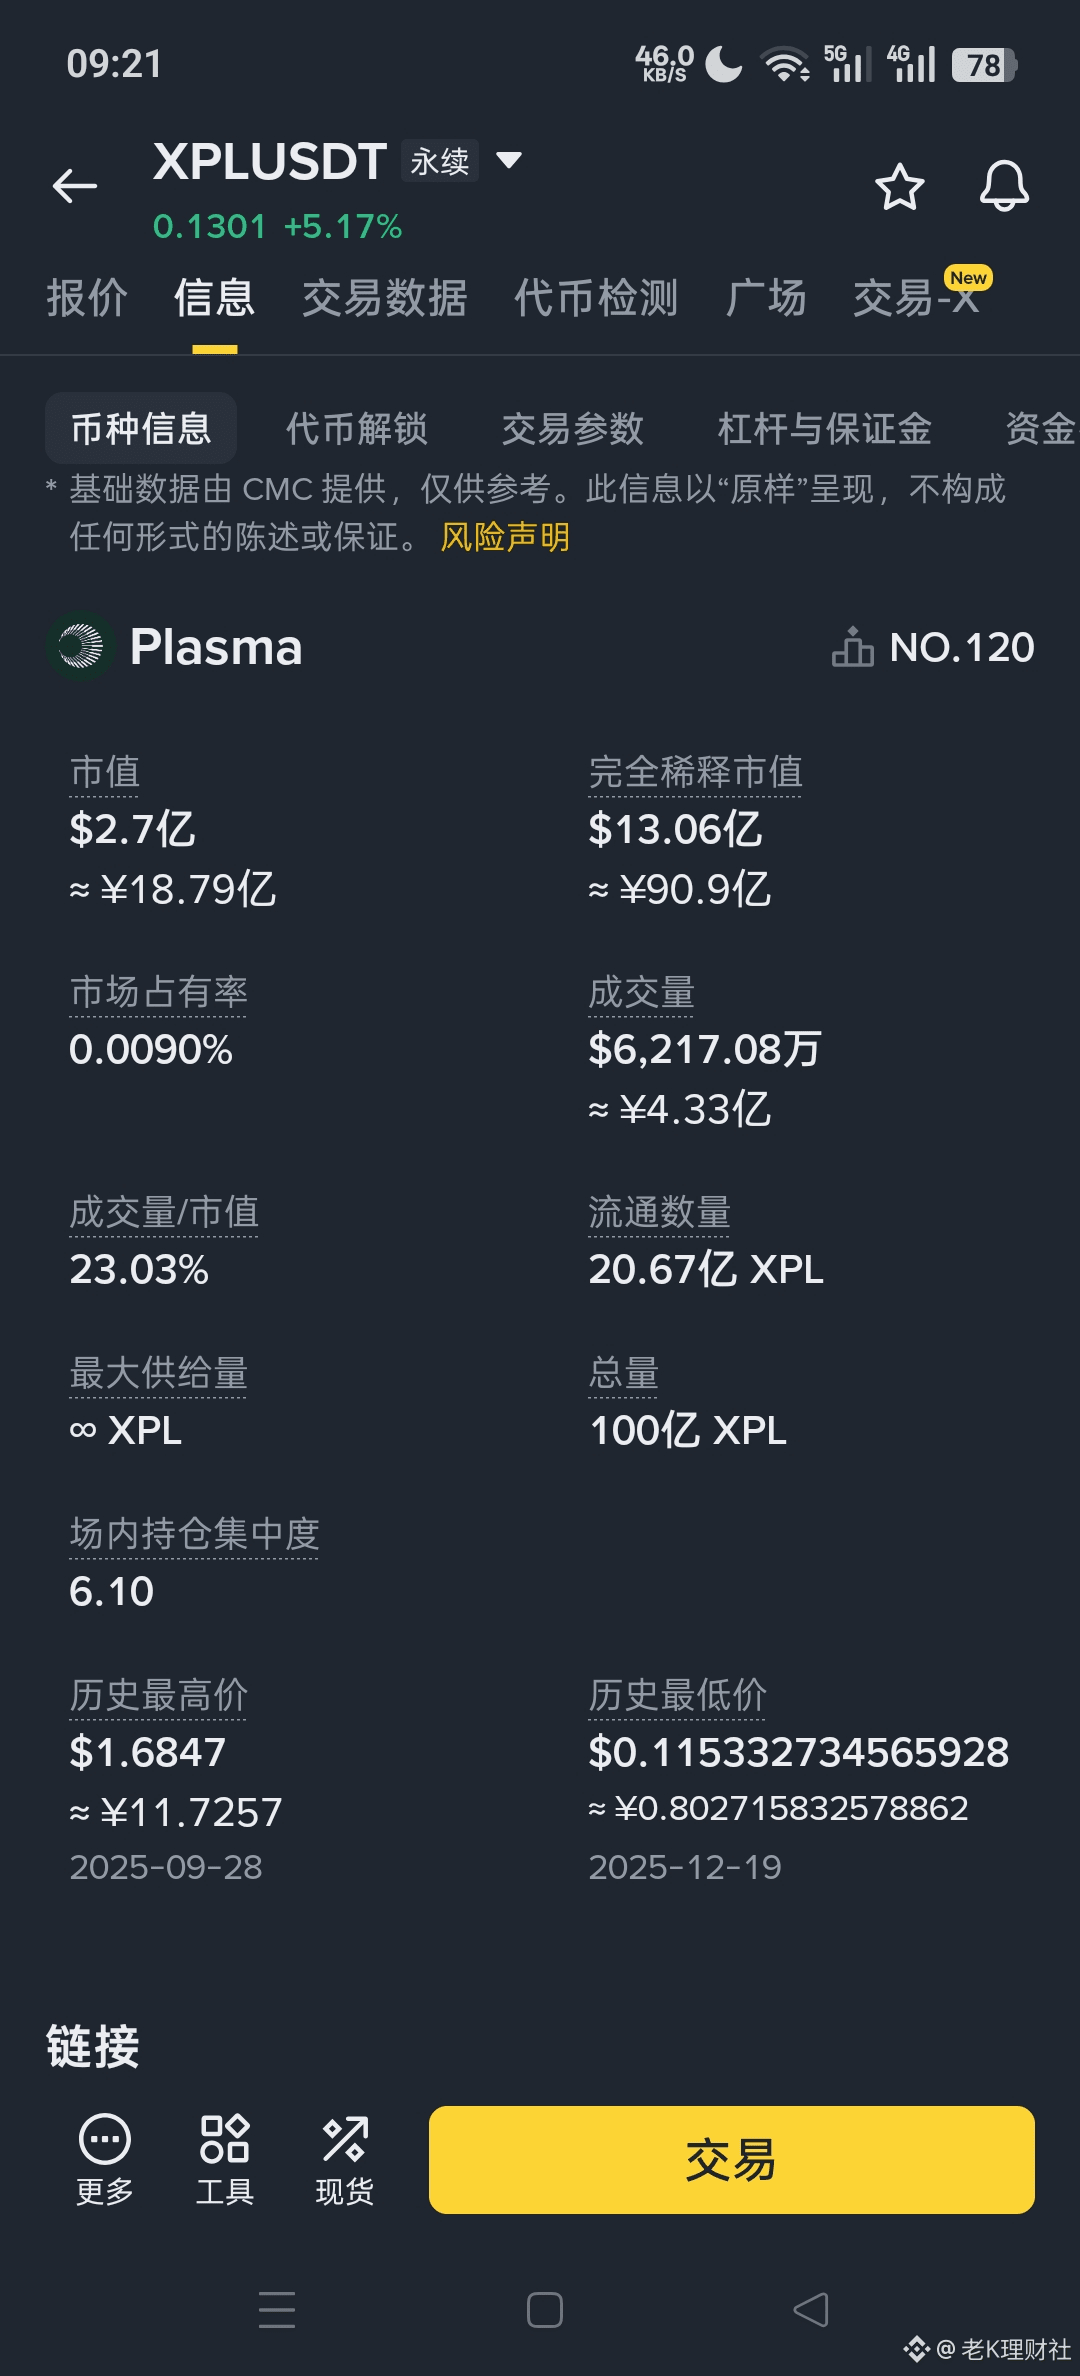This screenshot has height=2376, width=1080.
Task: Open price alert bell icon
Action: [1004, 186]
